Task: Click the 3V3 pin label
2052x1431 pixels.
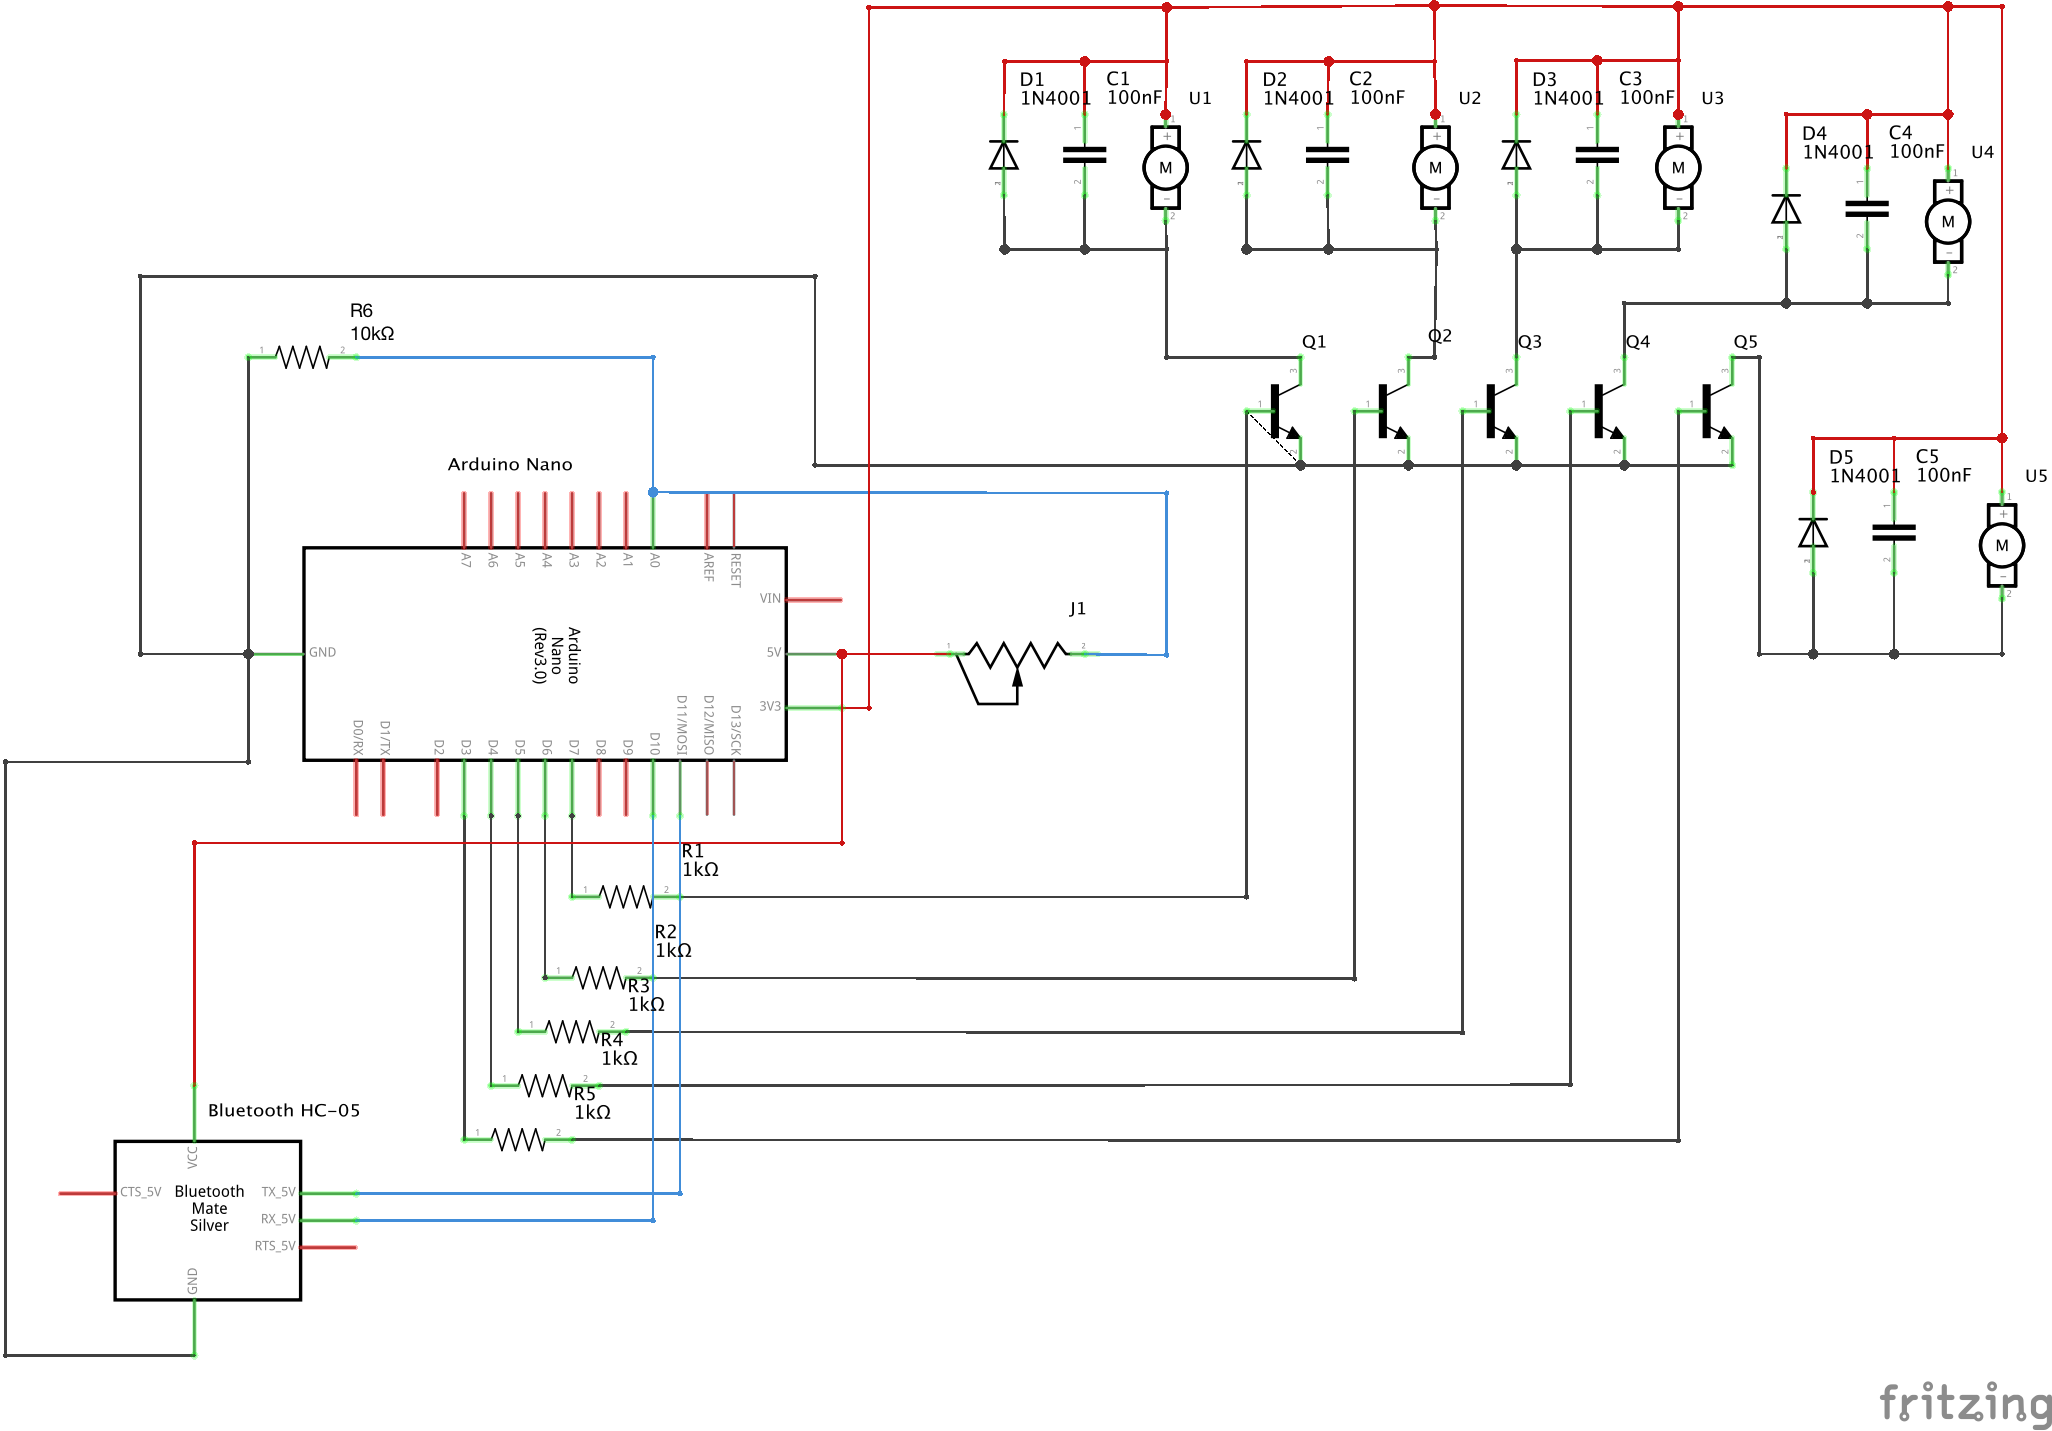Action: tap(770, 706)
